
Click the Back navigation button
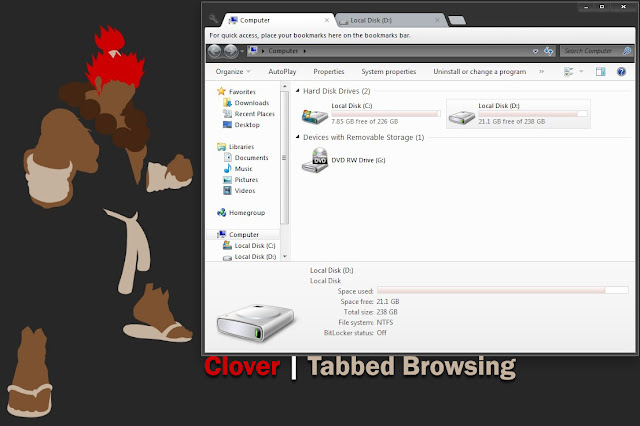(214, 51)
